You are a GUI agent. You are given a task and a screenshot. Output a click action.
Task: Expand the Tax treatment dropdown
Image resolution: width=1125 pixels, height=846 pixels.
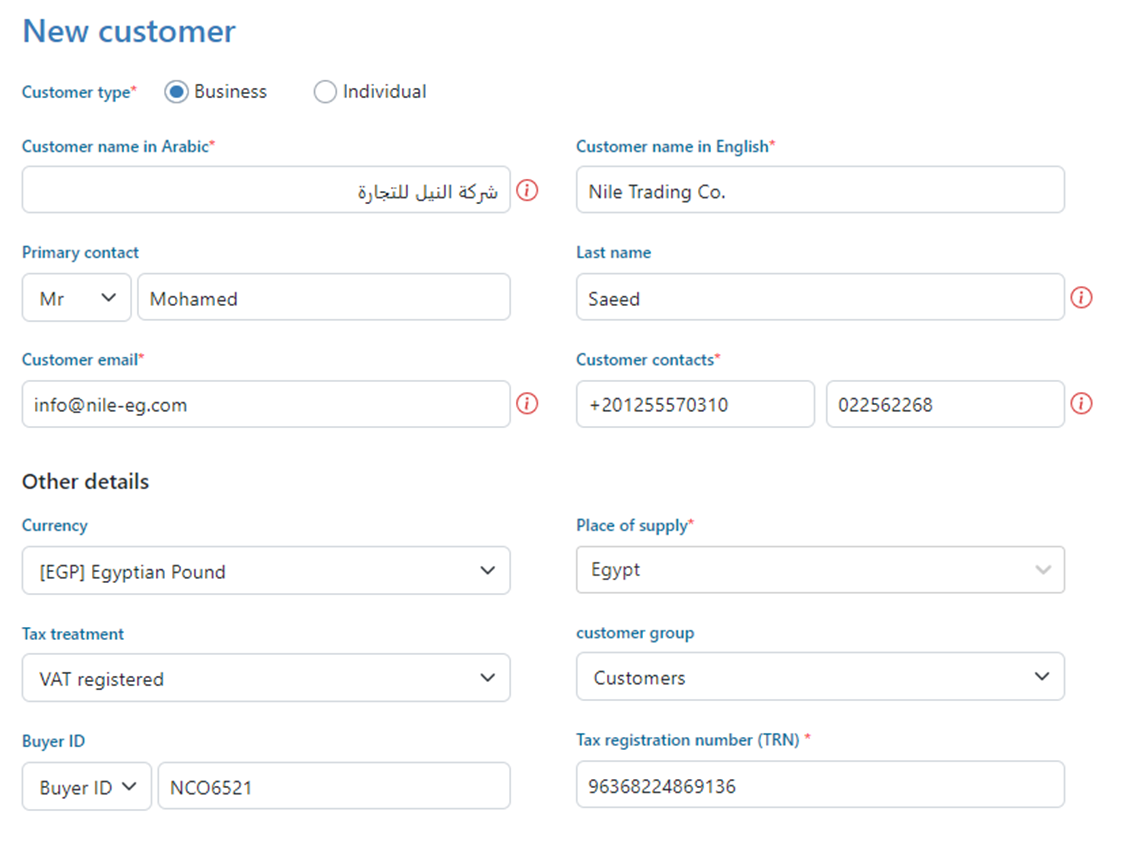point(266,678)
